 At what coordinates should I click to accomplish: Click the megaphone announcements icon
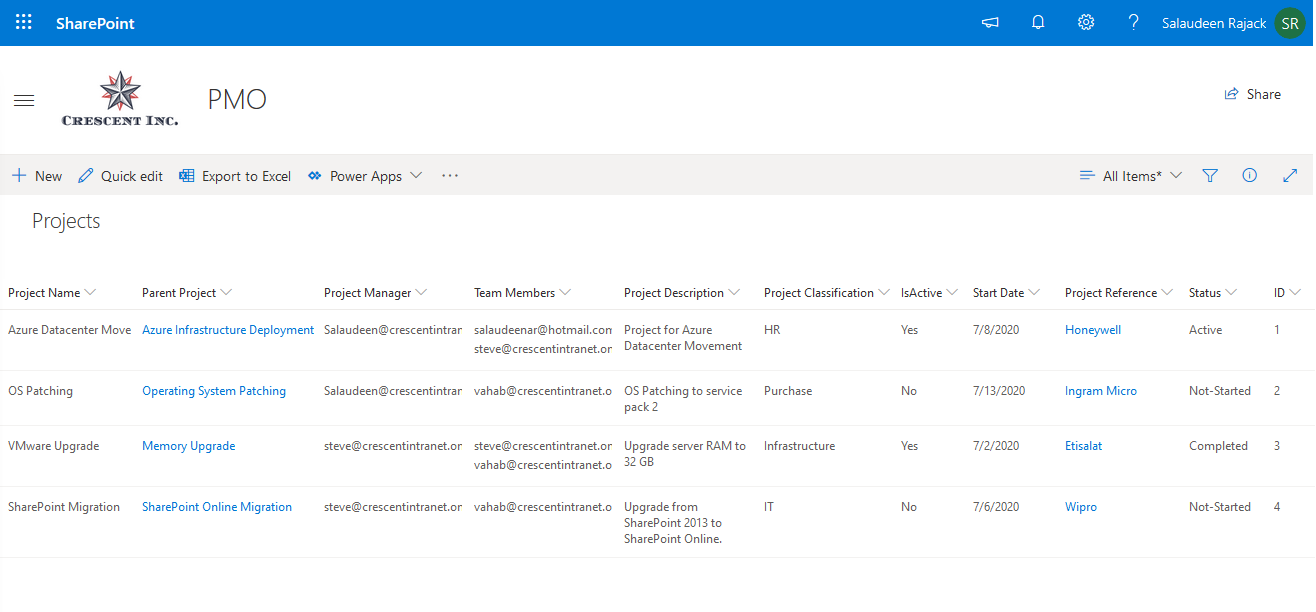click(990, 23)
